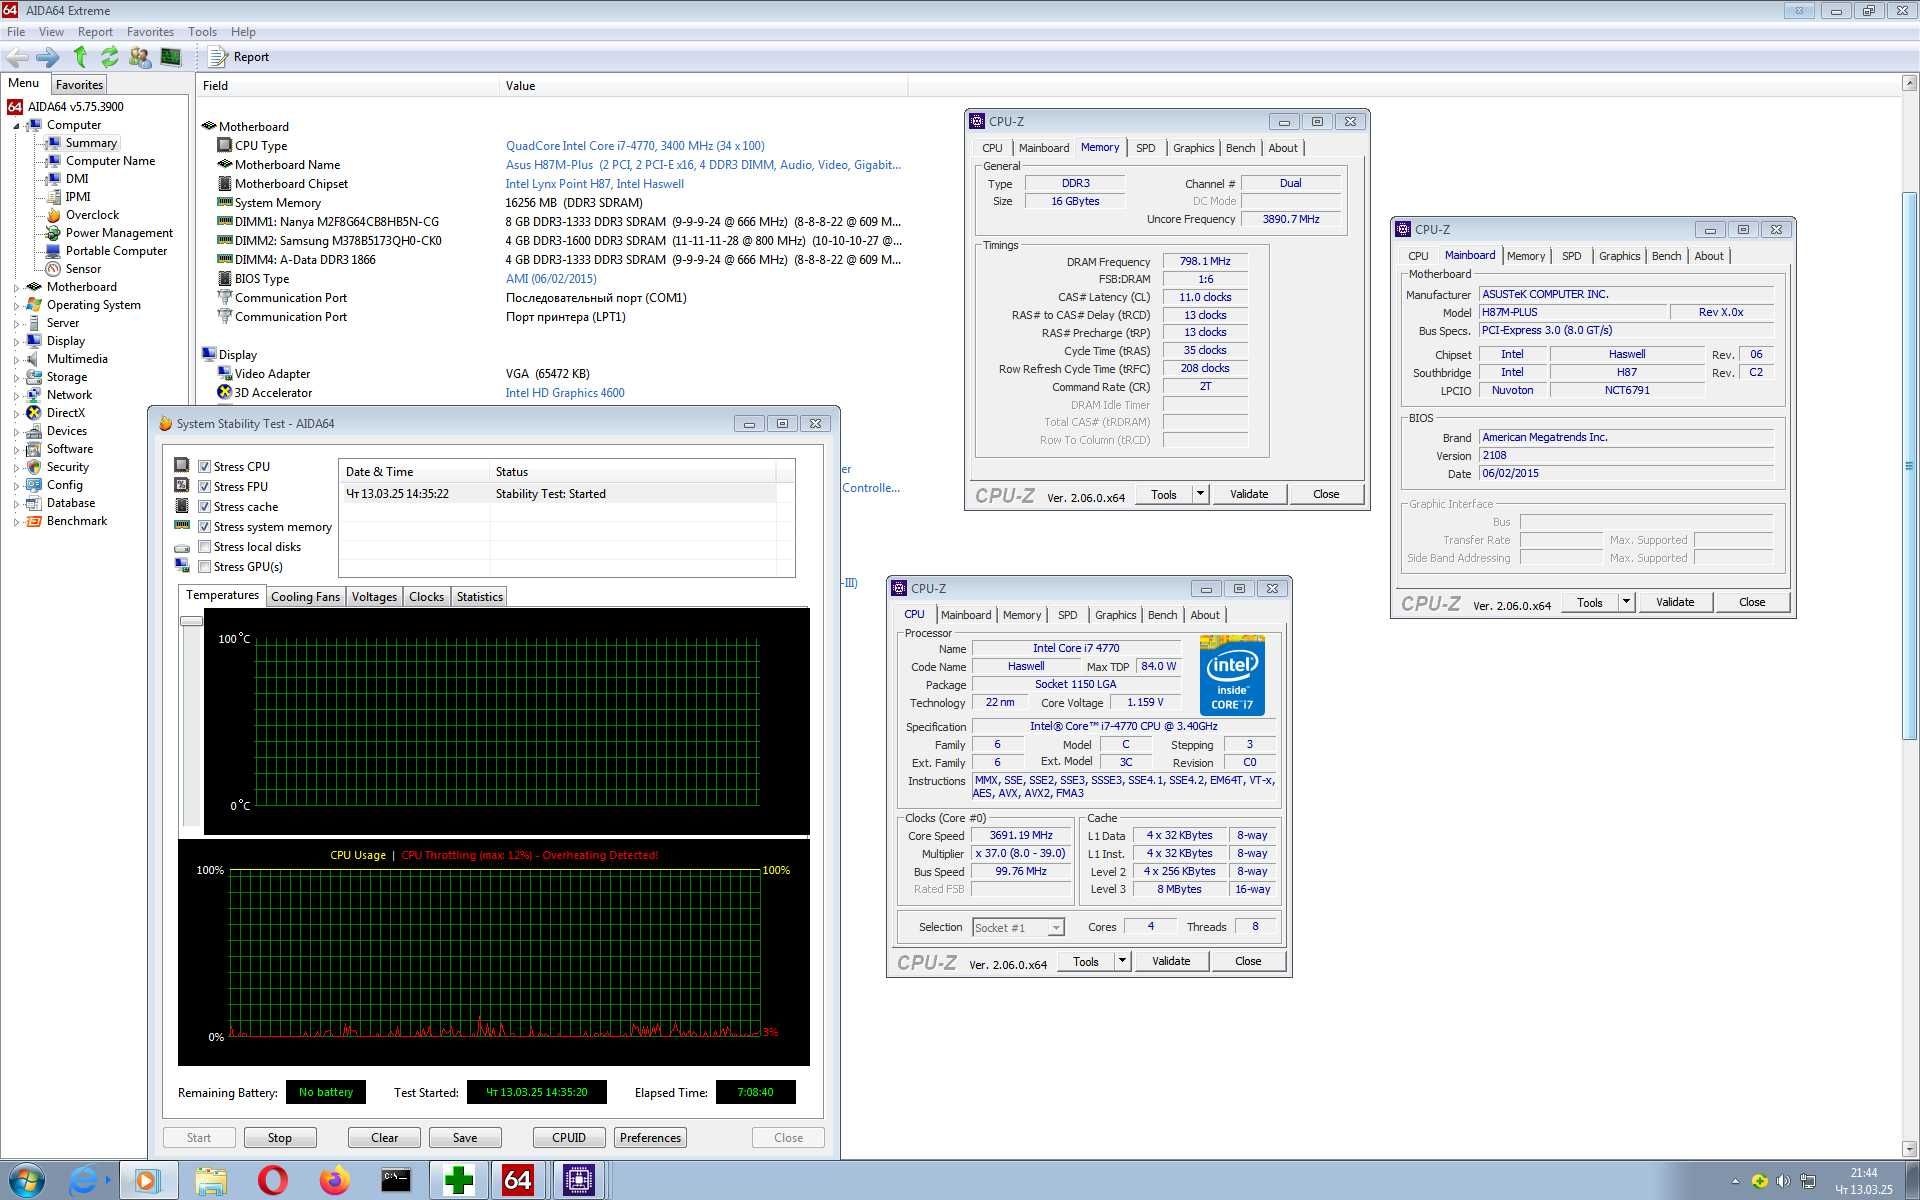
Task: Open Intel HD Graphics 4600 link
Action: coord(565,393)
